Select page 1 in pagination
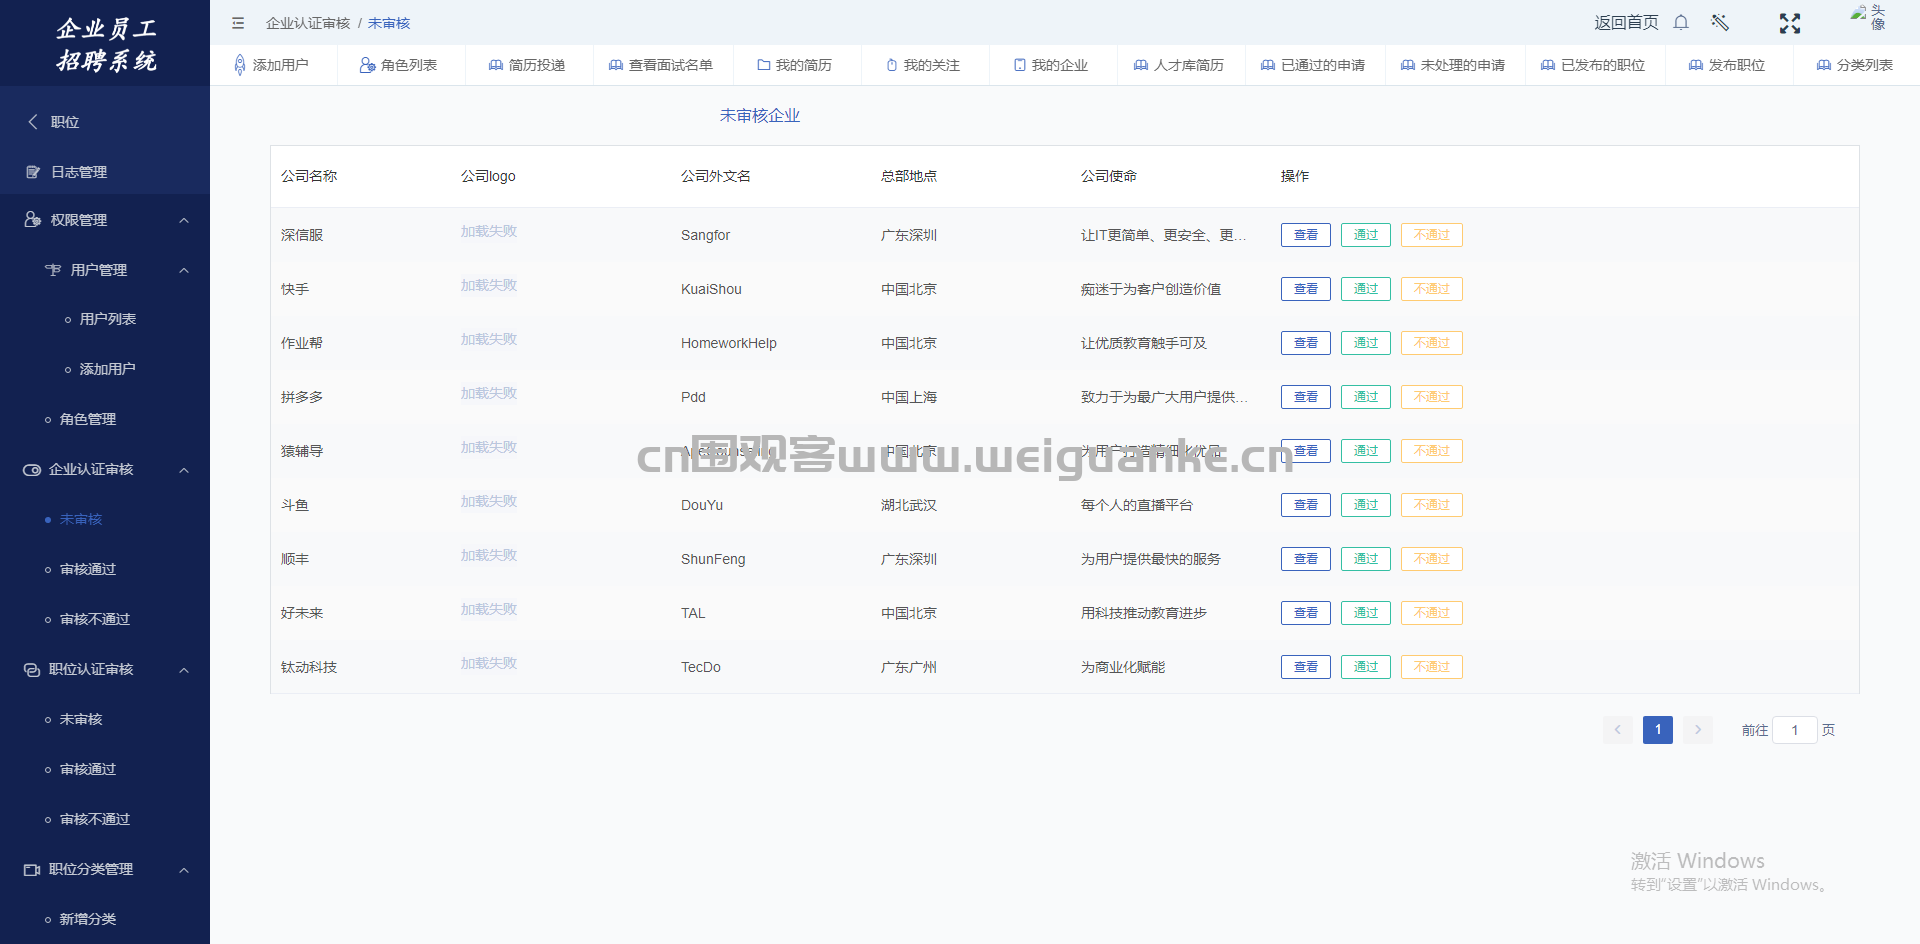The image size is (1920, 944). (1658, 730)
